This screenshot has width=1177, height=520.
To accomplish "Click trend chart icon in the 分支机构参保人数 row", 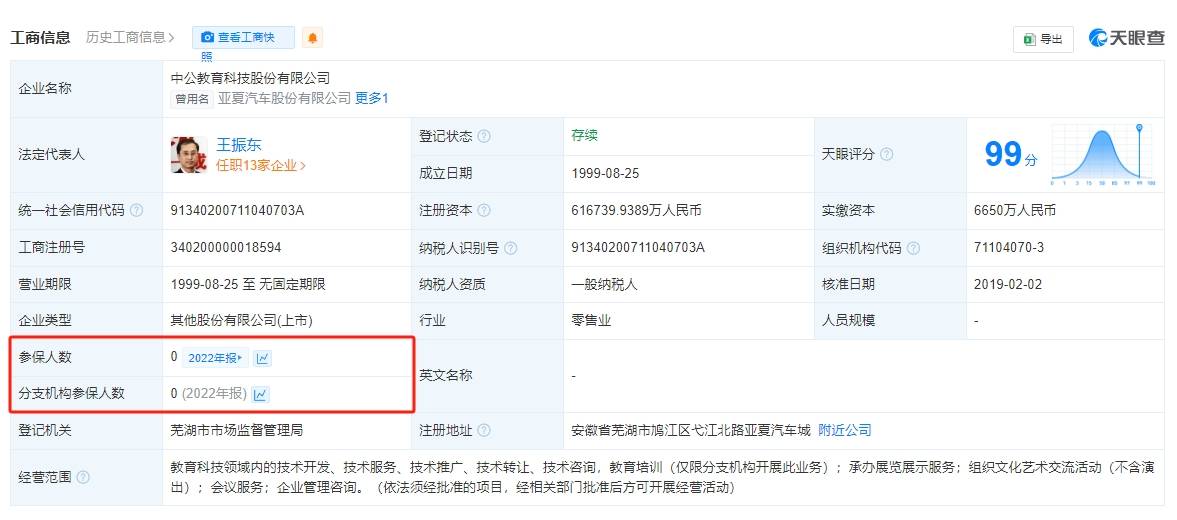I will (x=260, y=394).
